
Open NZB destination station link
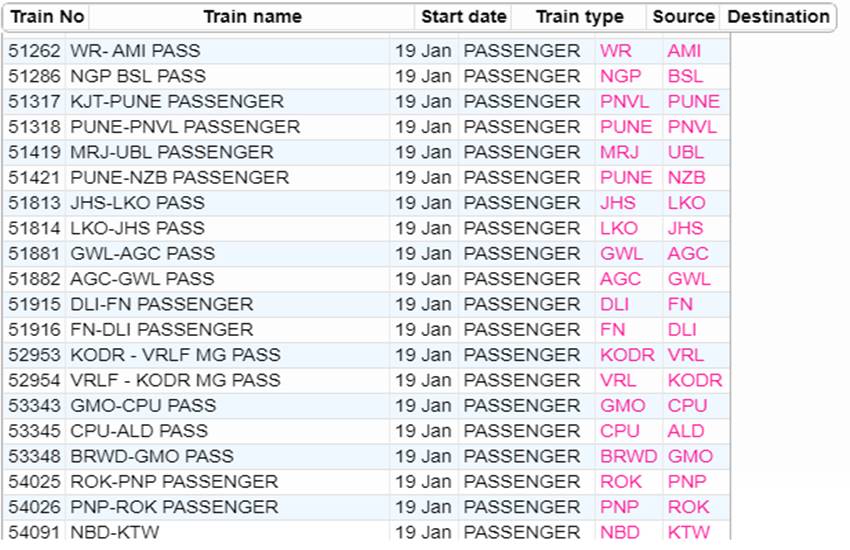click(686, 178)
